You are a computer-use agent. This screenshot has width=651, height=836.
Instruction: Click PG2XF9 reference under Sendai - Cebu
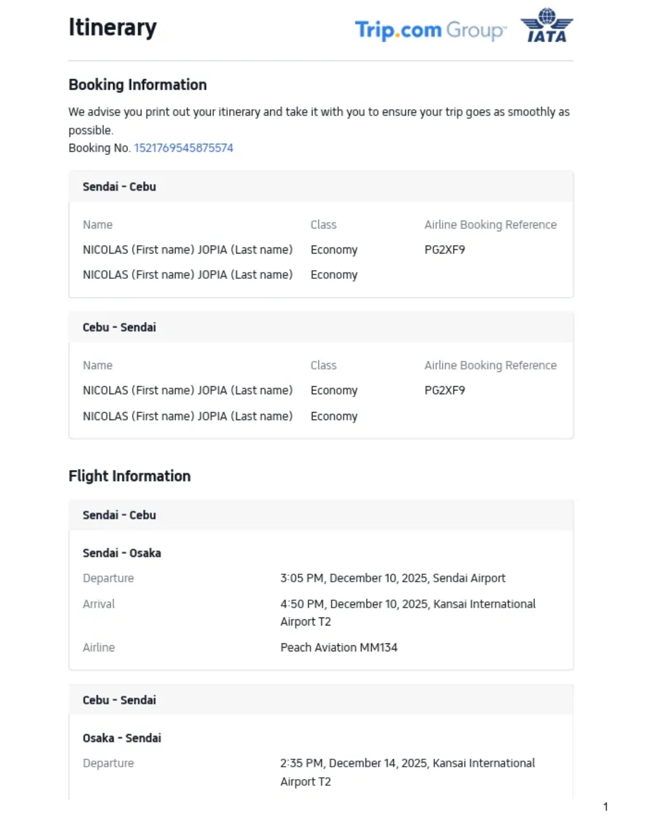(444, 250)
